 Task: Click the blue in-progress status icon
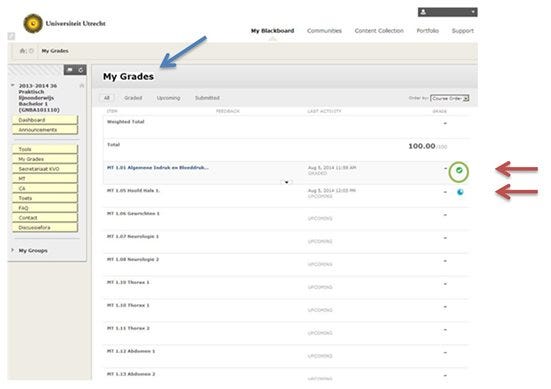point(460,192)
